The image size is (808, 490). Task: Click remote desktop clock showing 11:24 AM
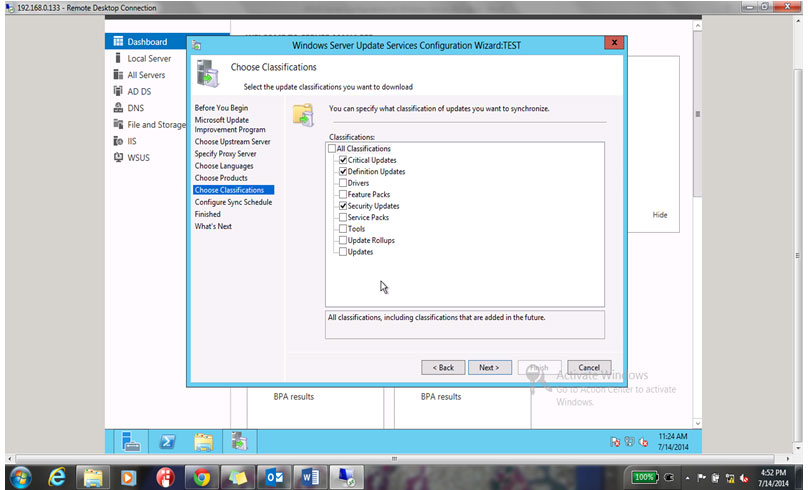pos(673,442)
